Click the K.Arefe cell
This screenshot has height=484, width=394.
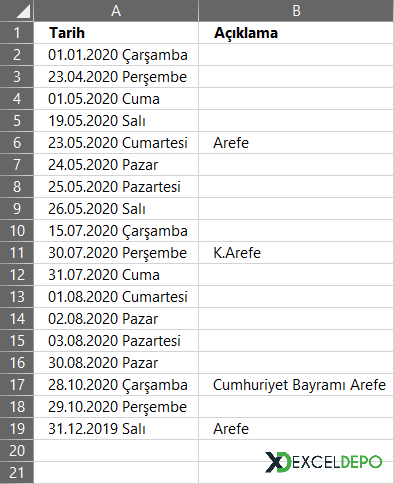296,253
